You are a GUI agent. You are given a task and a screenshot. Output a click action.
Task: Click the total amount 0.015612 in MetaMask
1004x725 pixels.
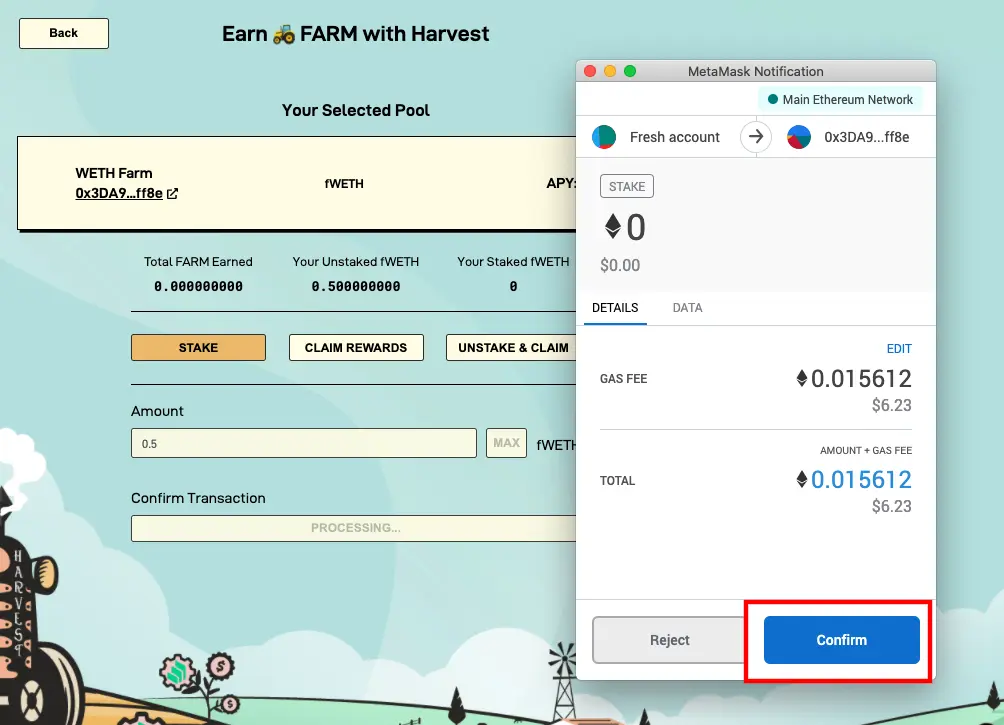(861, 480)
